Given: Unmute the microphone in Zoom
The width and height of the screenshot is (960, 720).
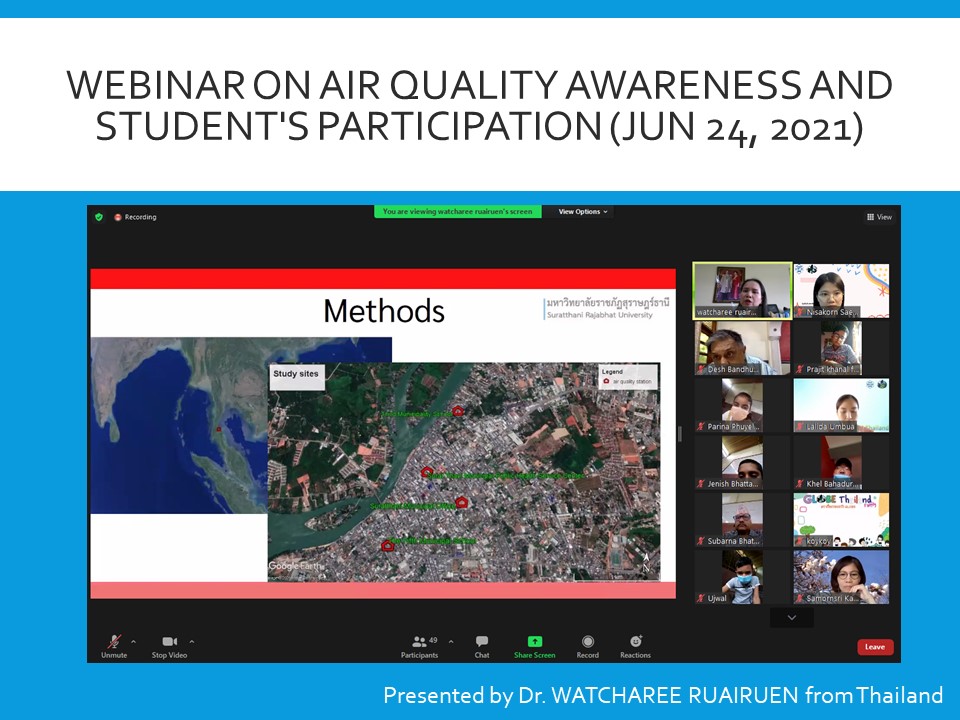Looking at the screenshot, I should pyautogui.click(x=114, y=646).
